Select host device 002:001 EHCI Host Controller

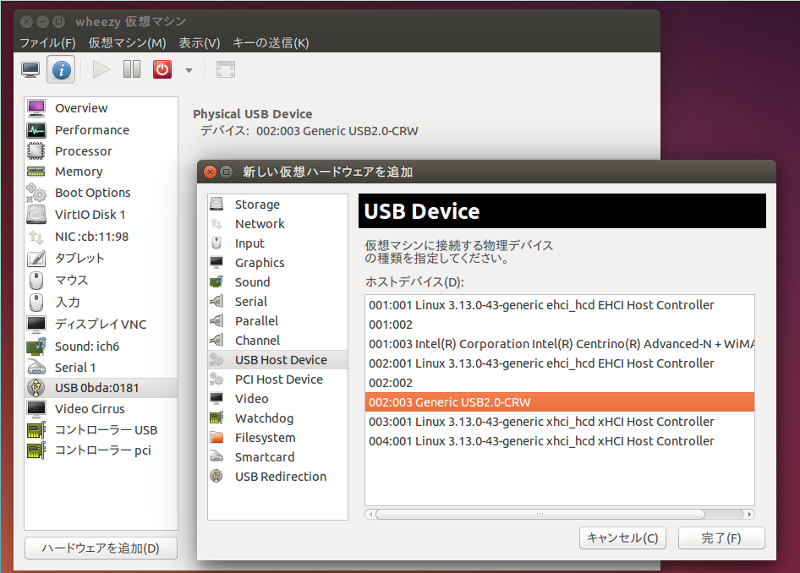coord(560,363)
